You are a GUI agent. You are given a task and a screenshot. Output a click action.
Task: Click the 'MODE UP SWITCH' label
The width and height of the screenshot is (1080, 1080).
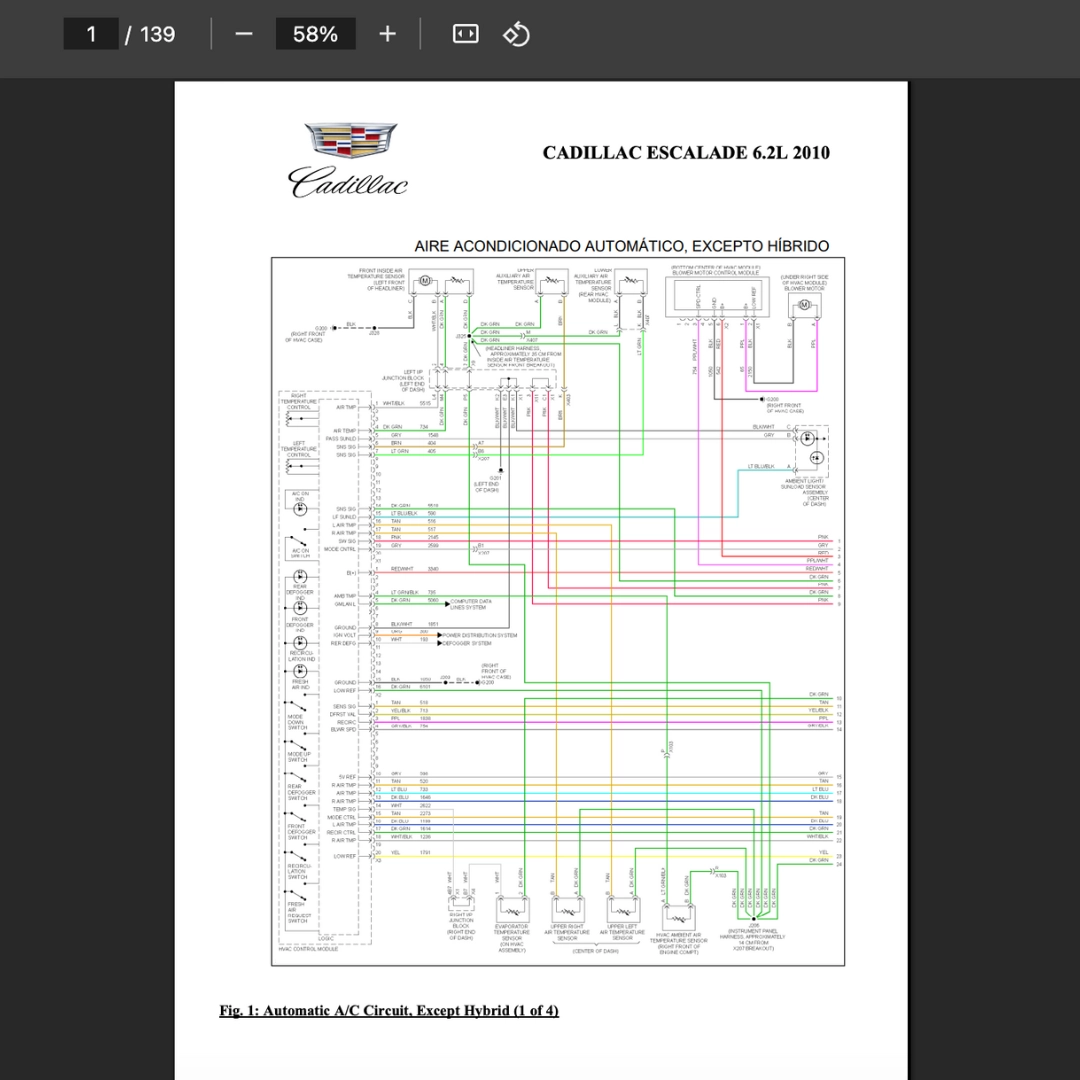[299, 757]
